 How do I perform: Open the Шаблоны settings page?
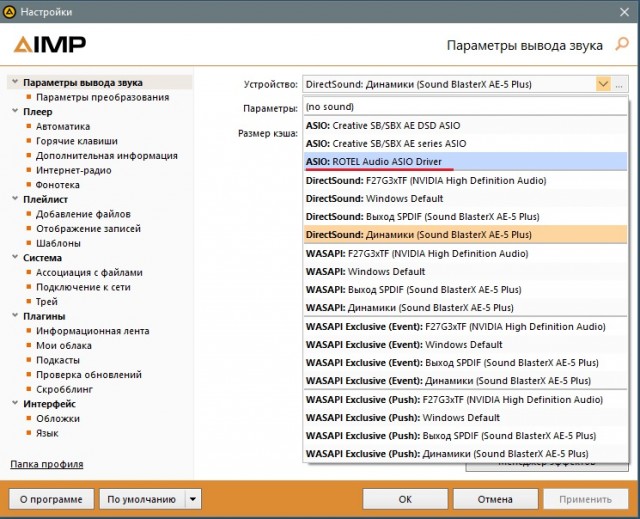[58, 243]
